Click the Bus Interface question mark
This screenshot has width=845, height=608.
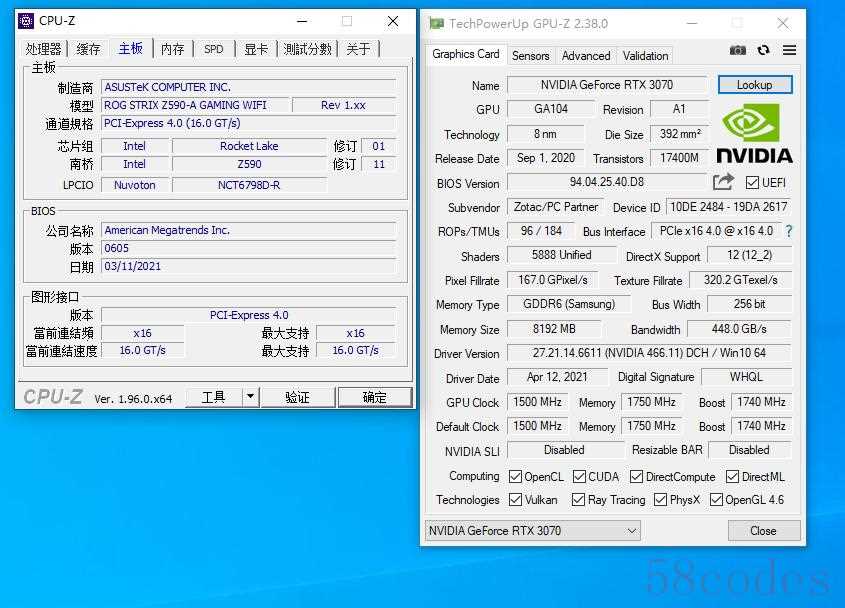tap(789, 231)
